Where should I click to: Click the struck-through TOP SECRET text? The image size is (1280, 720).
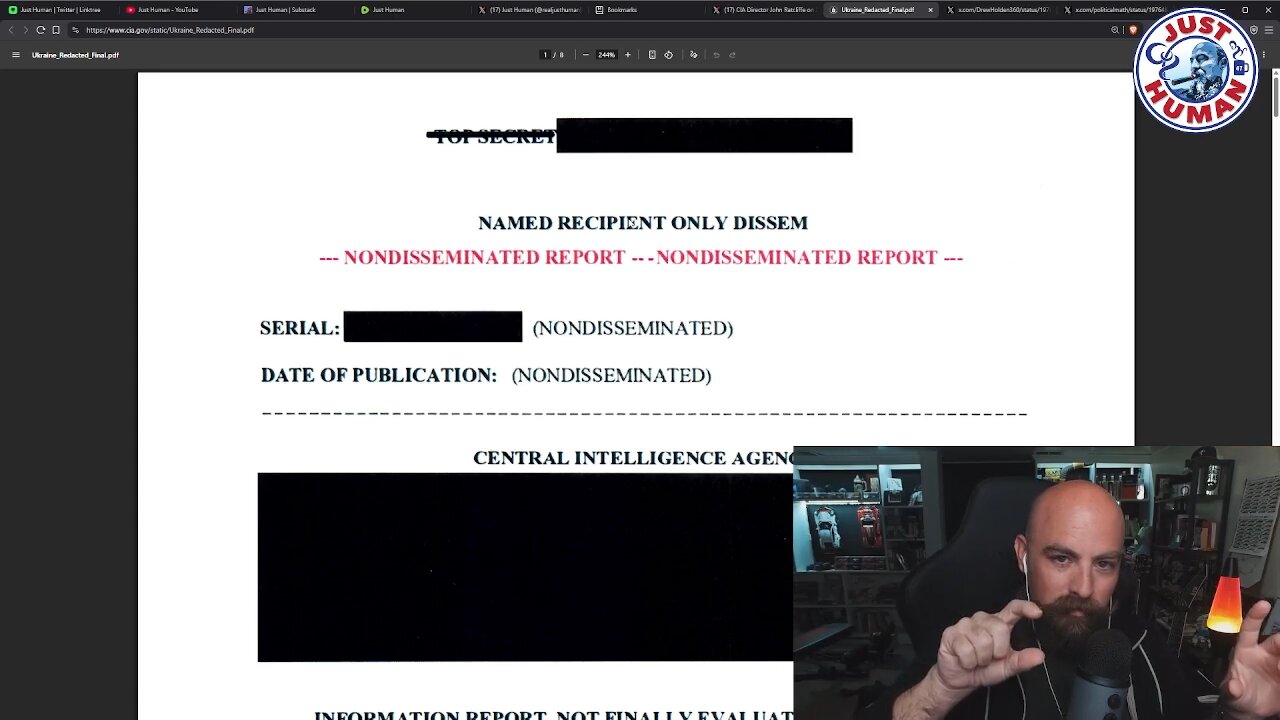pos(491,136)
